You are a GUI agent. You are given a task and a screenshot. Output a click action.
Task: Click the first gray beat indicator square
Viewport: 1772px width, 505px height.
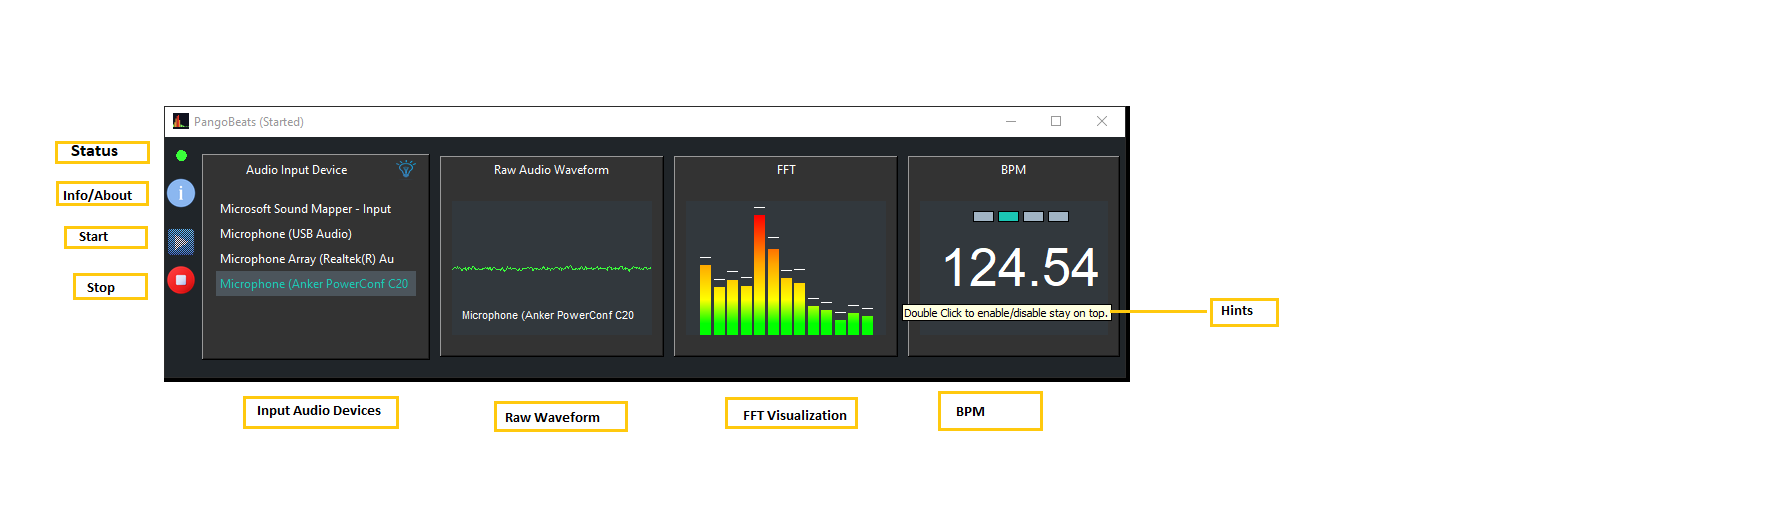click(983, 216)
